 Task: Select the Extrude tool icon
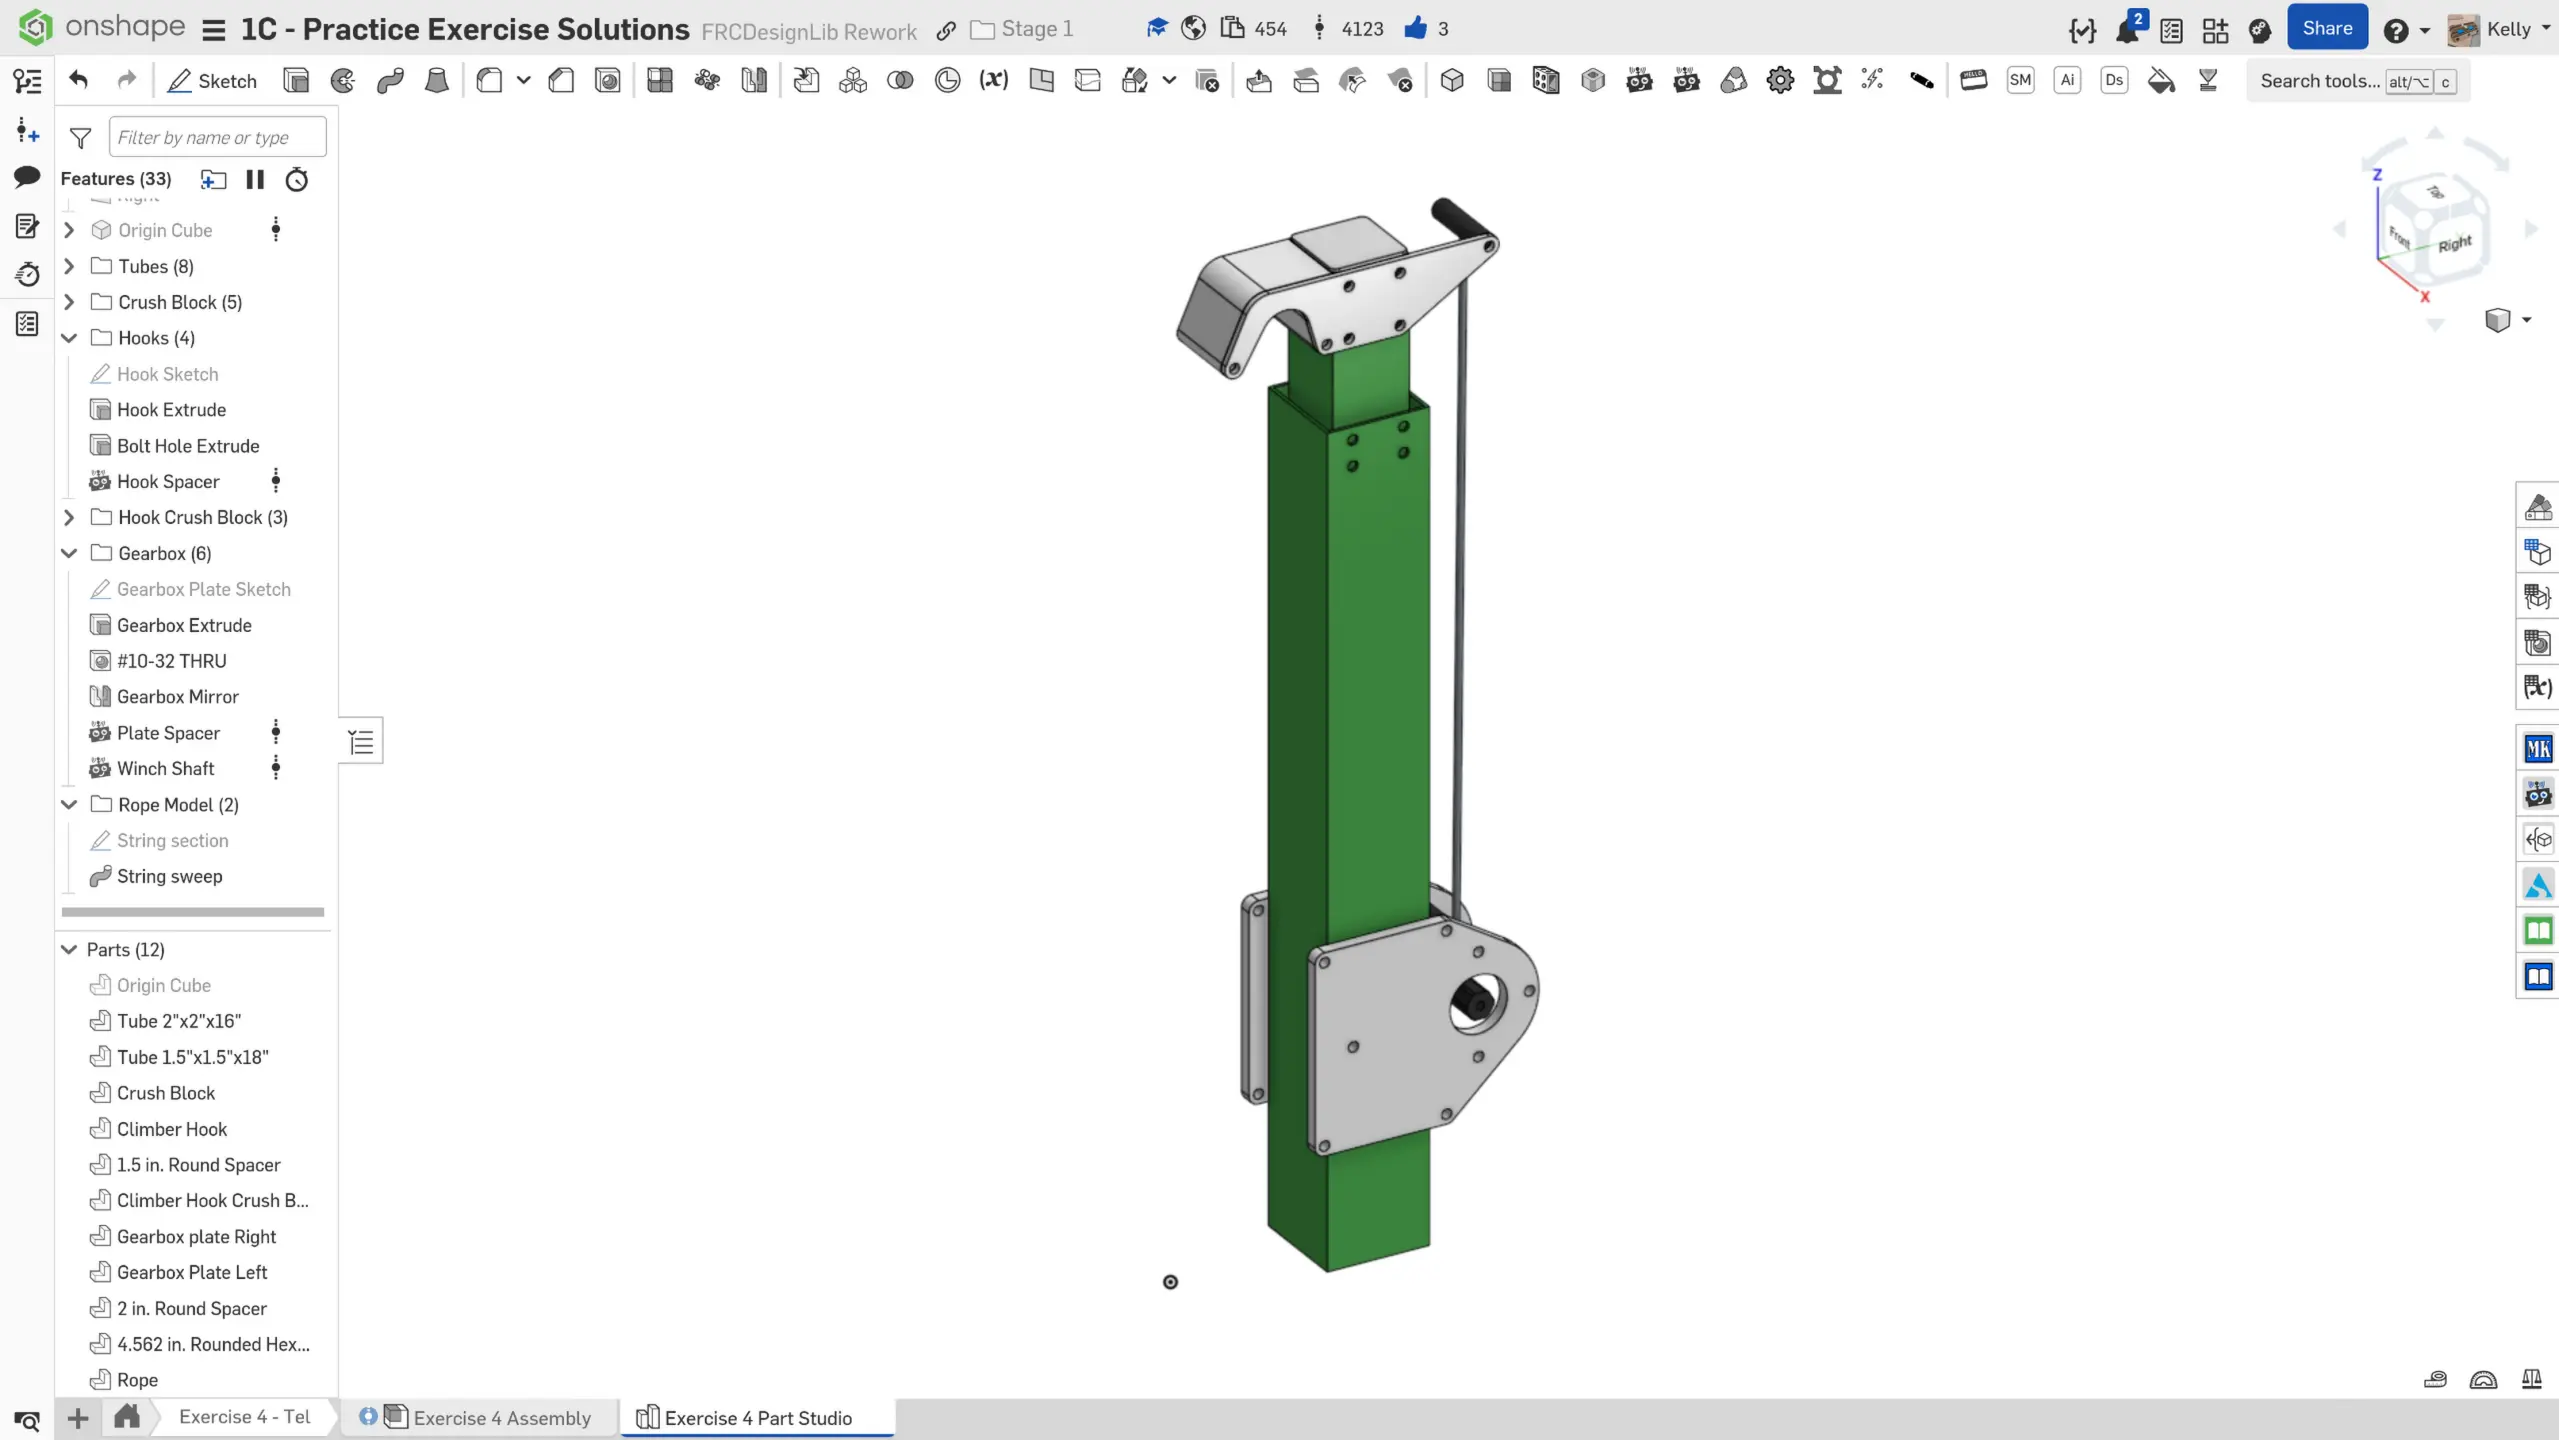point(296,81)
